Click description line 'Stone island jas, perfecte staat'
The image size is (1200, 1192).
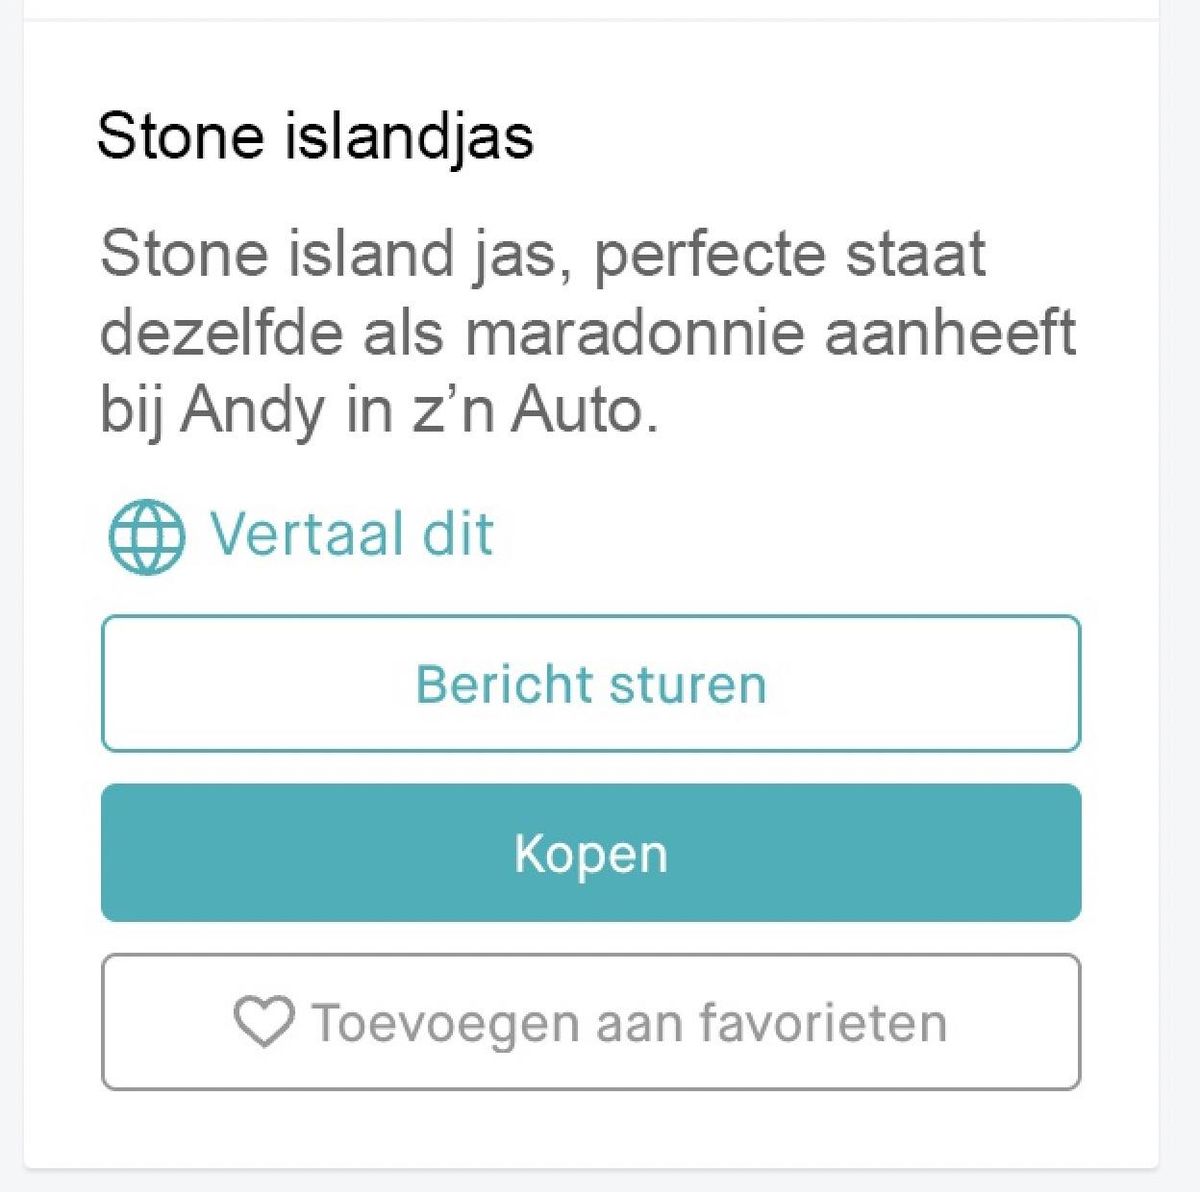543,254
